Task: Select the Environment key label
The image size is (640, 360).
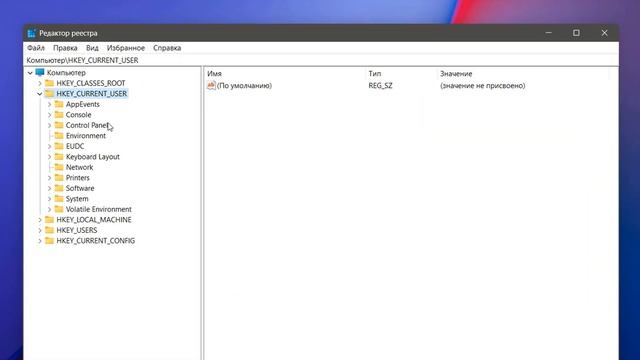Action: coord(86,136)
